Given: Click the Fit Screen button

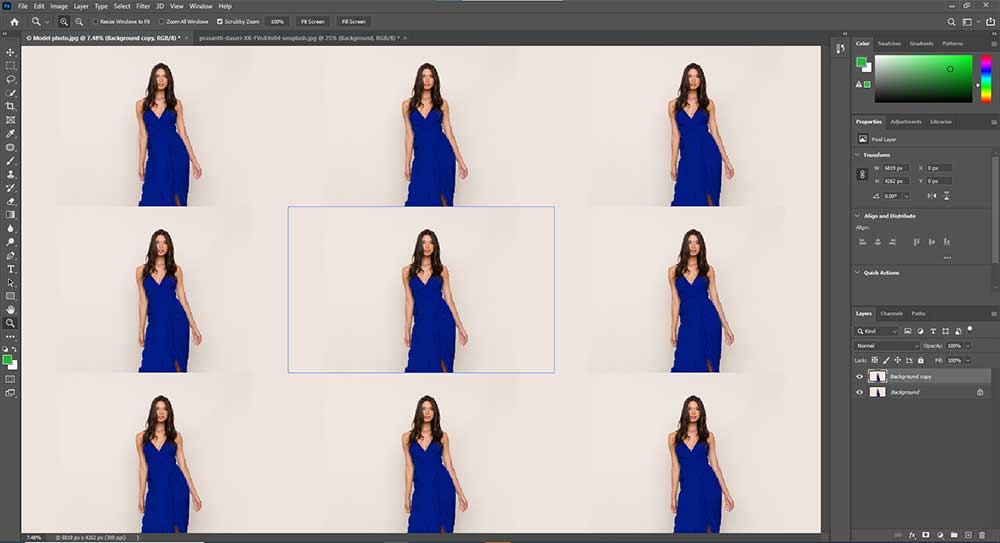Looking at the screenshot, I should [x=312, y=22].
